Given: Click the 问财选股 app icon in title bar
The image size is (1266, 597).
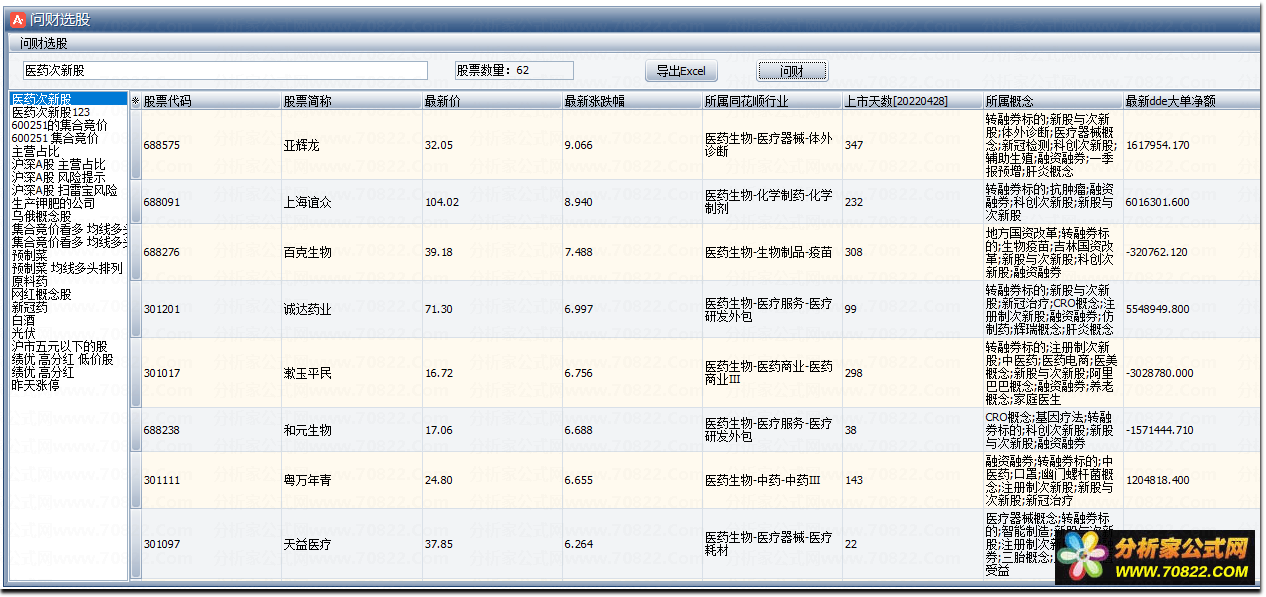Looking at the screenshot, I should (17, 18).
